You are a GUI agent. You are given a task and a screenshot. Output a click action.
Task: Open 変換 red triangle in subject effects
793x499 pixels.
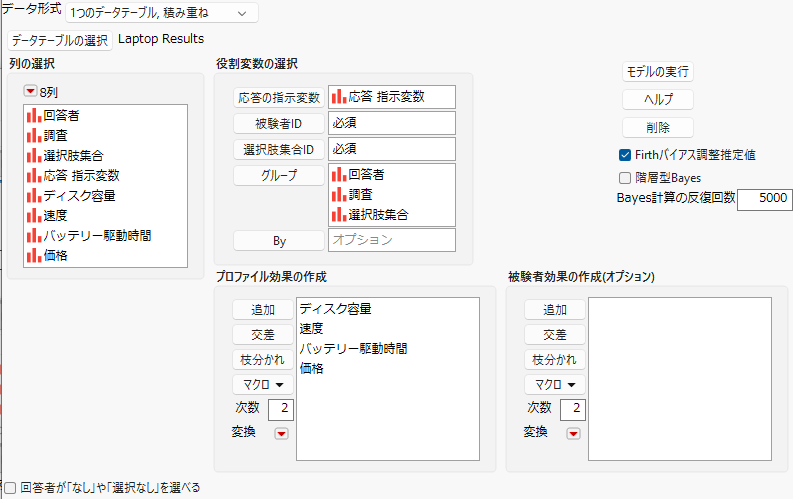tap(574, 434)
